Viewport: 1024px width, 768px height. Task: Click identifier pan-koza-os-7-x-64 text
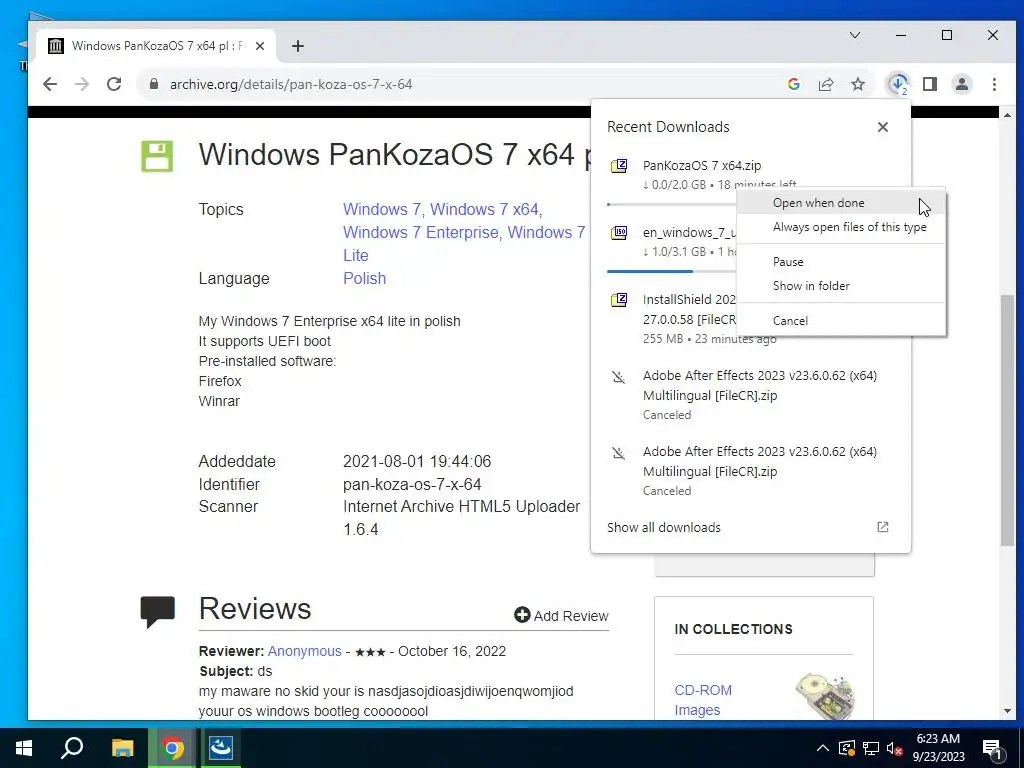click(x=412, y=485)
